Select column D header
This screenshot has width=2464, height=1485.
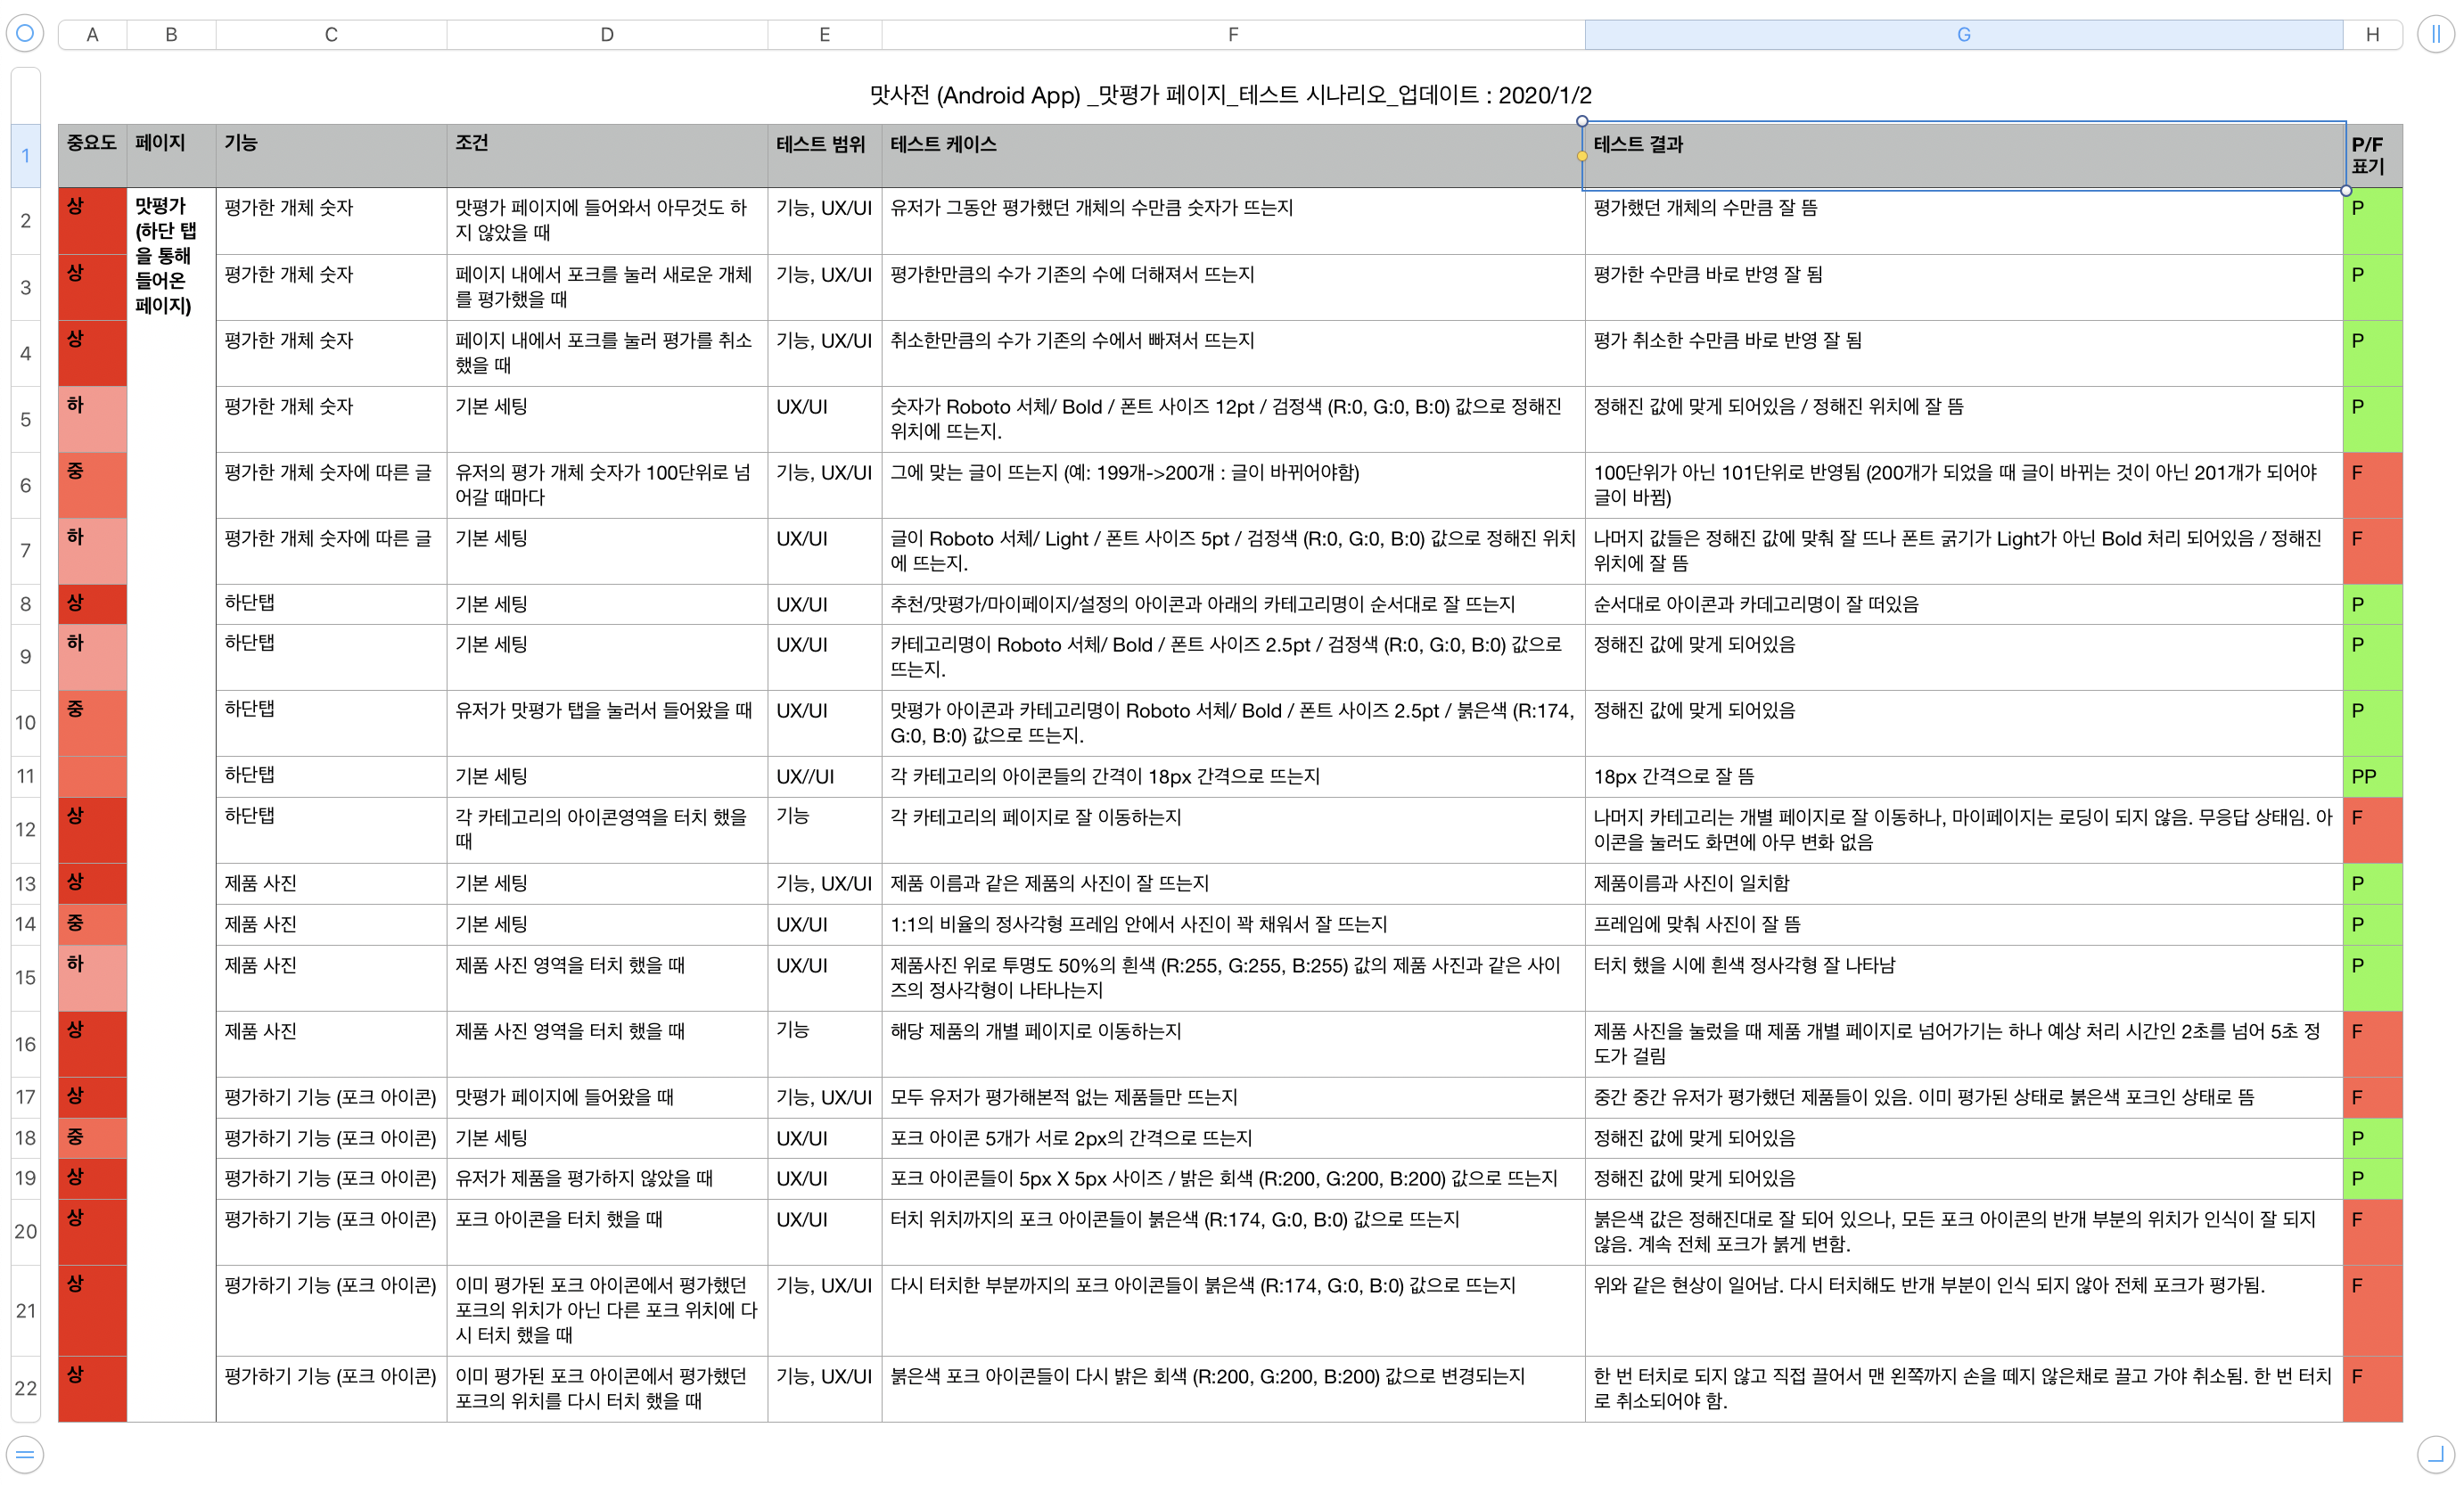tap(606, 34)
